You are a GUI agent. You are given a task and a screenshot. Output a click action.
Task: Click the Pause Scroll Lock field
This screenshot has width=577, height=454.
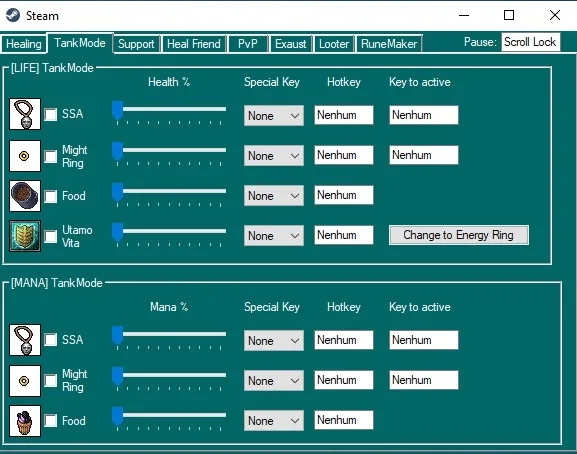point(531,42)
